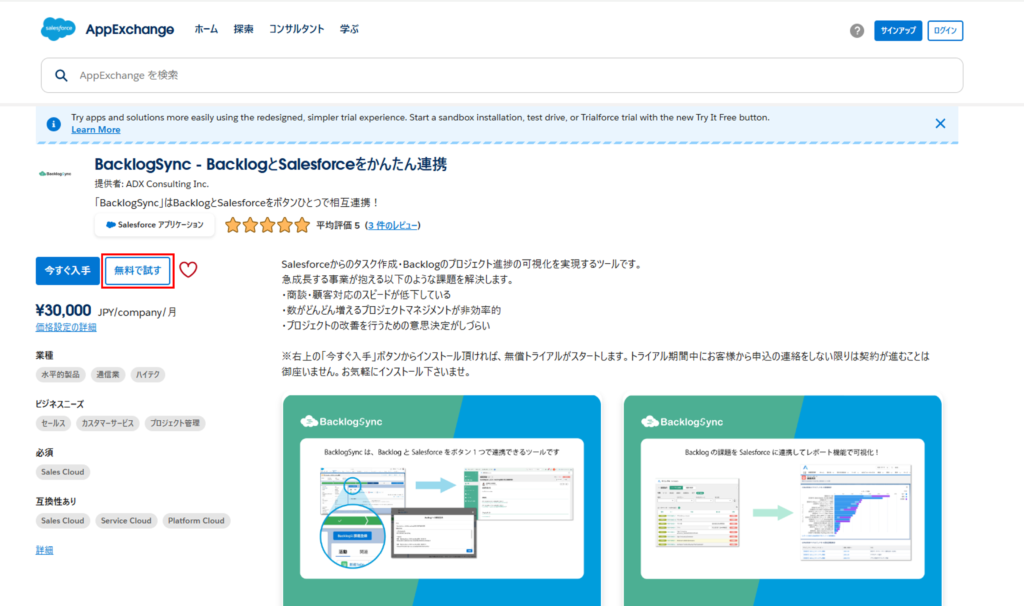Select the 通信業 industry tag
Image resolution: width=1024 pixels, height=606 pixels.
pos(108,375)
